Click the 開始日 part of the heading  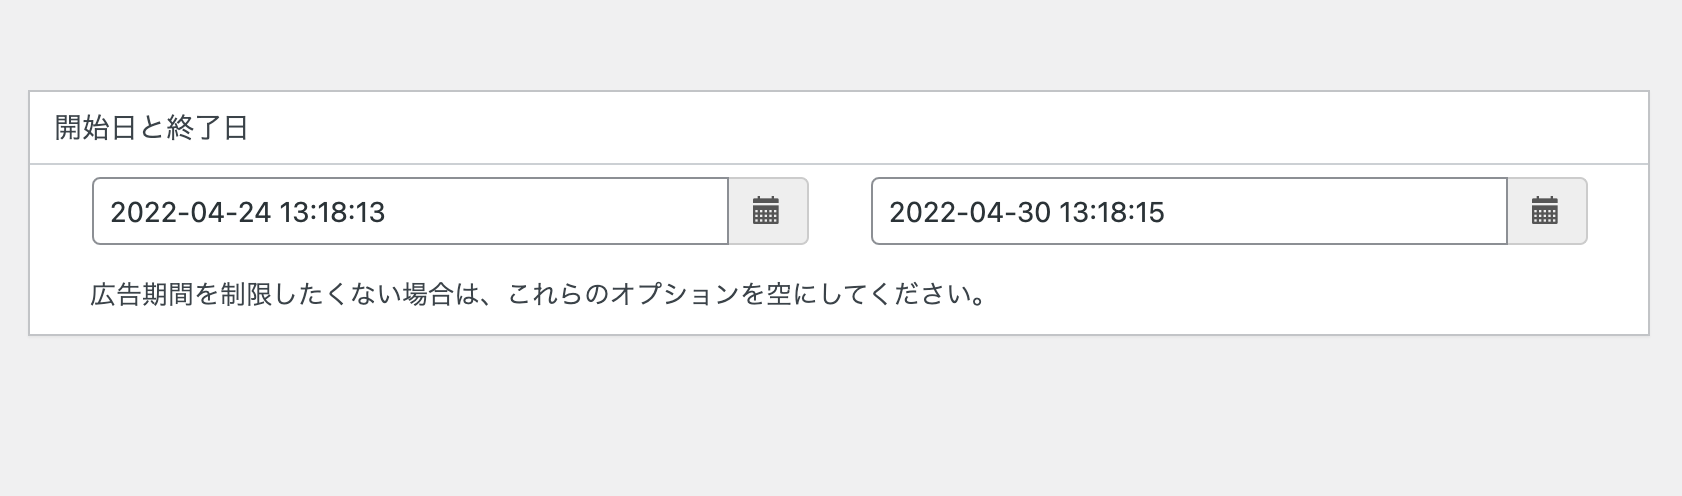point(95,128)
